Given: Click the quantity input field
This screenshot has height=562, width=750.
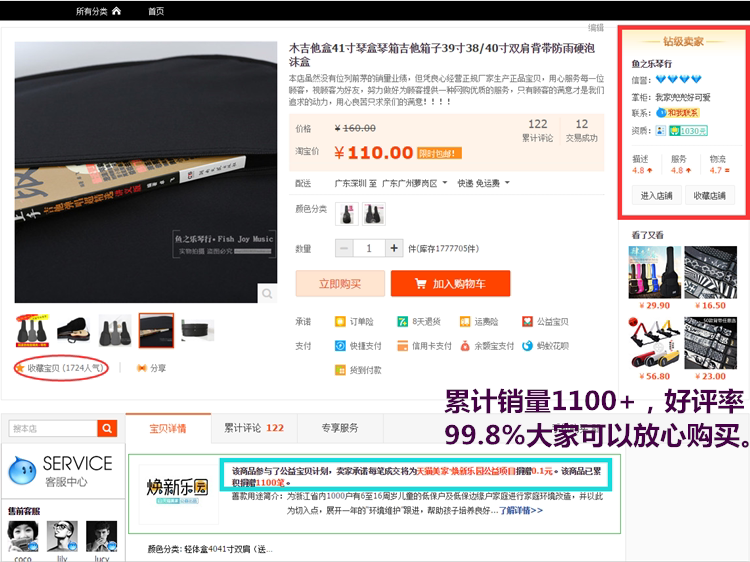Looking at the screenshot, I should [x=369, y=248].
